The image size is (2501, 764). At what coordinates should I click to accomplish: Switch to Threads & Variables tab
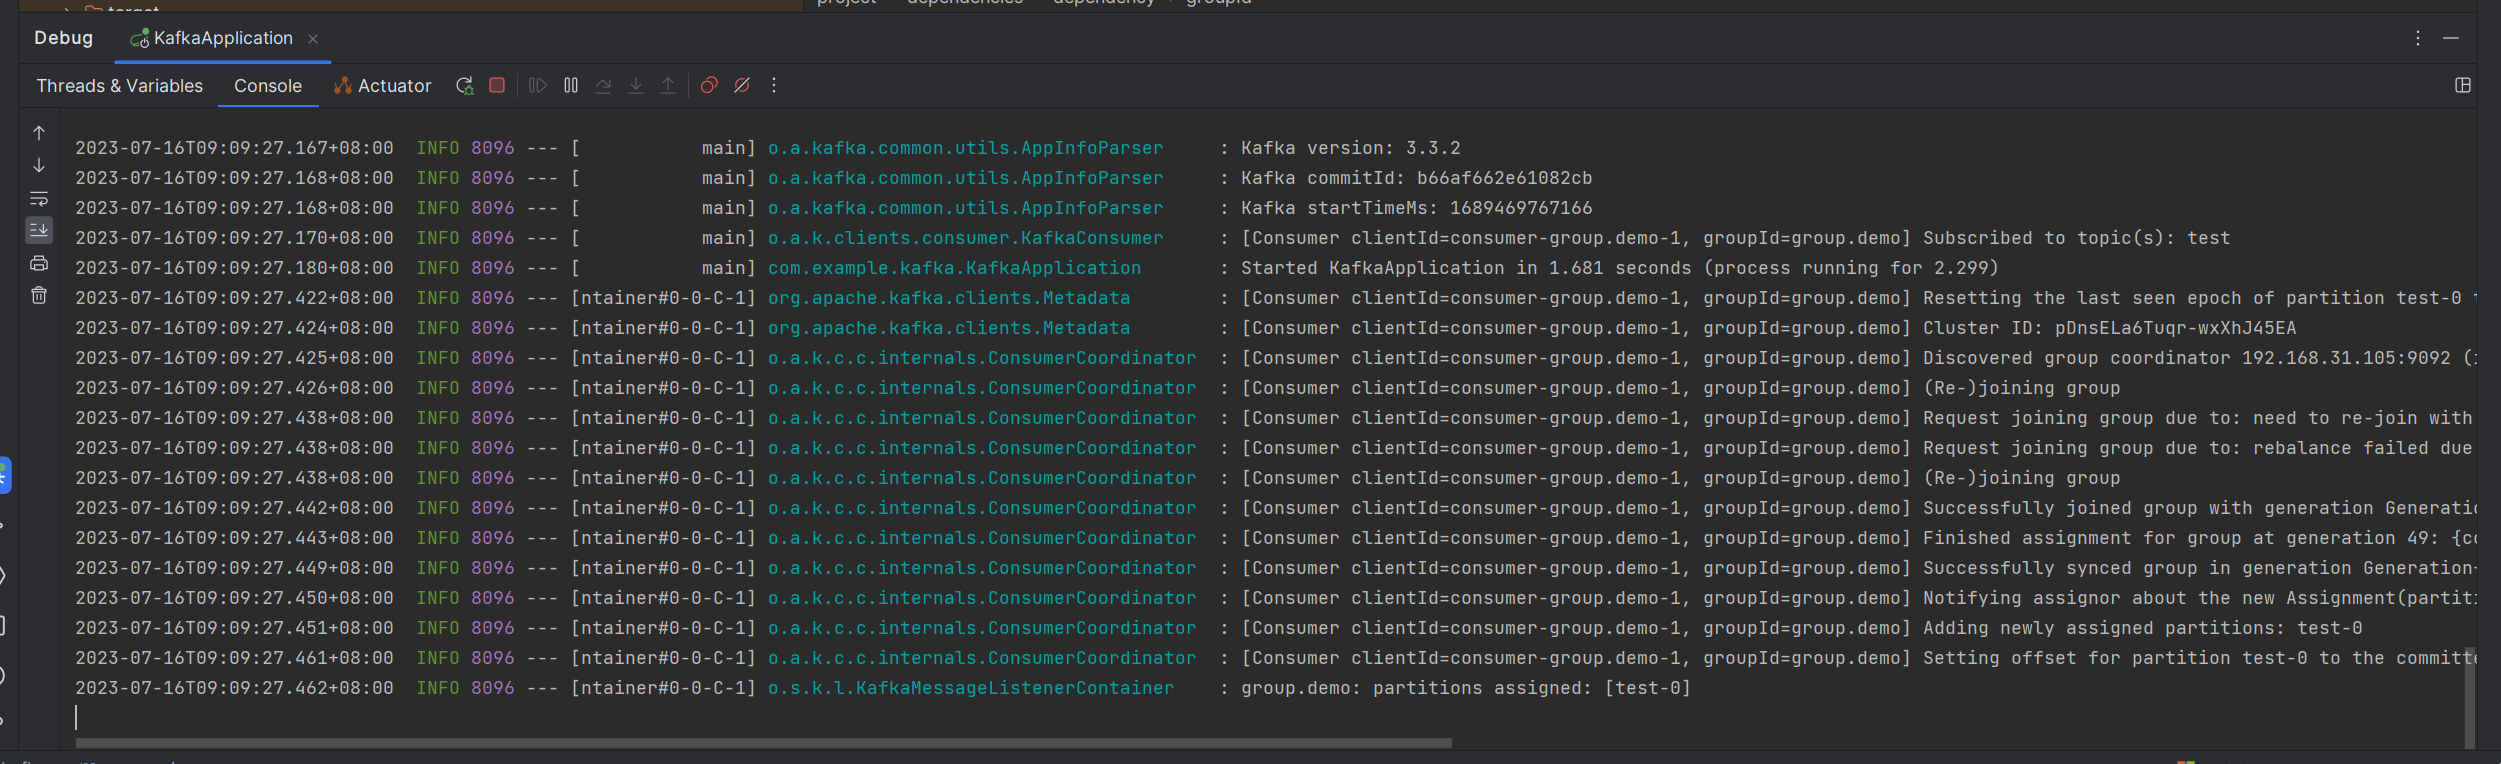[x=120, y=86]
